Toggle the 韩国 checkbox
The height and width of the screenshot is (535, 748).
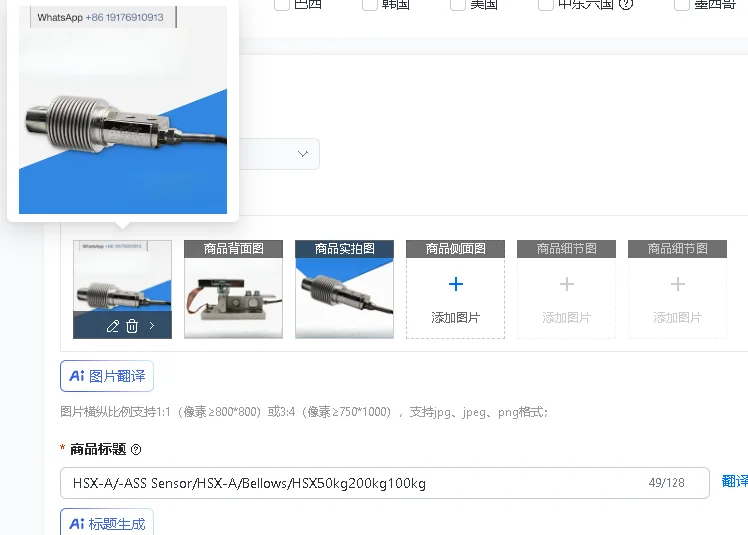[370, 4]
